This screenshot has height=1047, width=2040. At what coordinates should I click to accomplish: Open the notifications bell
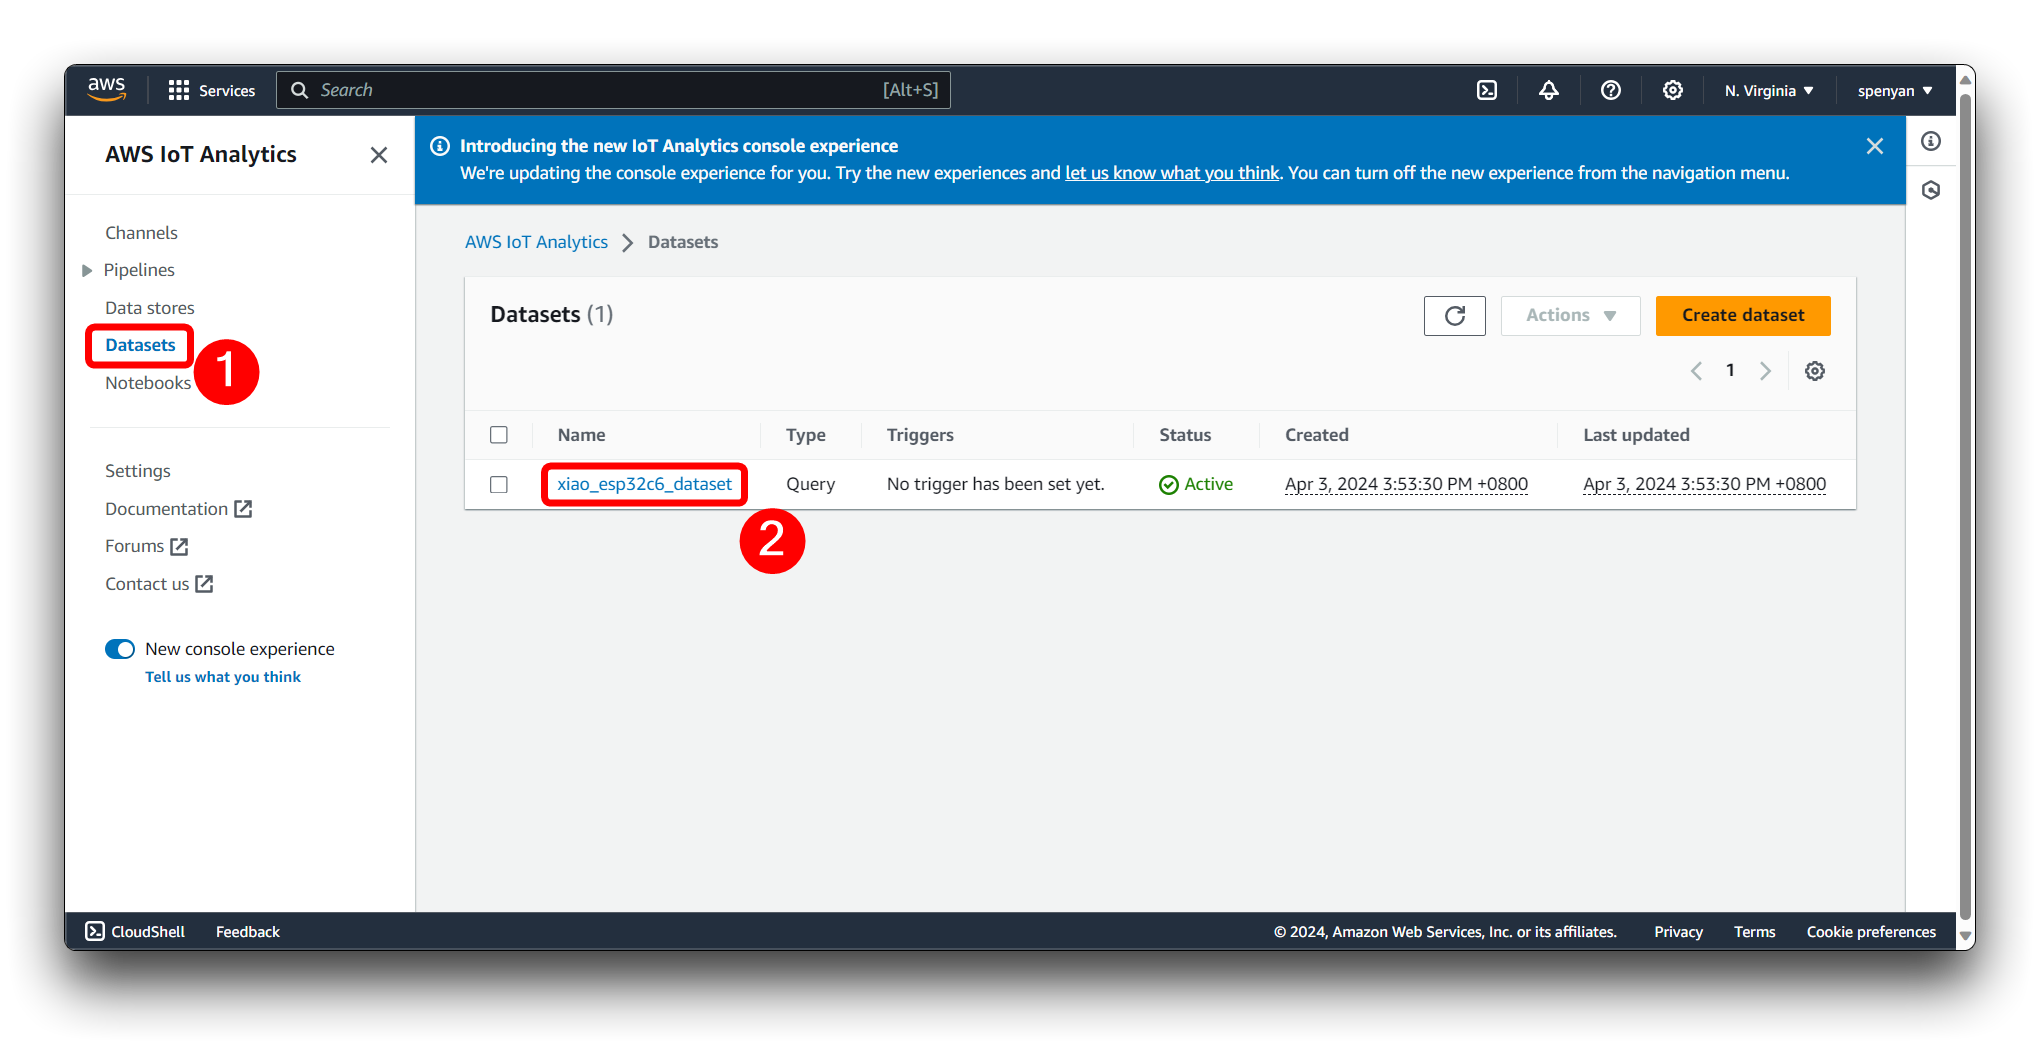pyautogui.click(x=1549, y=90)
